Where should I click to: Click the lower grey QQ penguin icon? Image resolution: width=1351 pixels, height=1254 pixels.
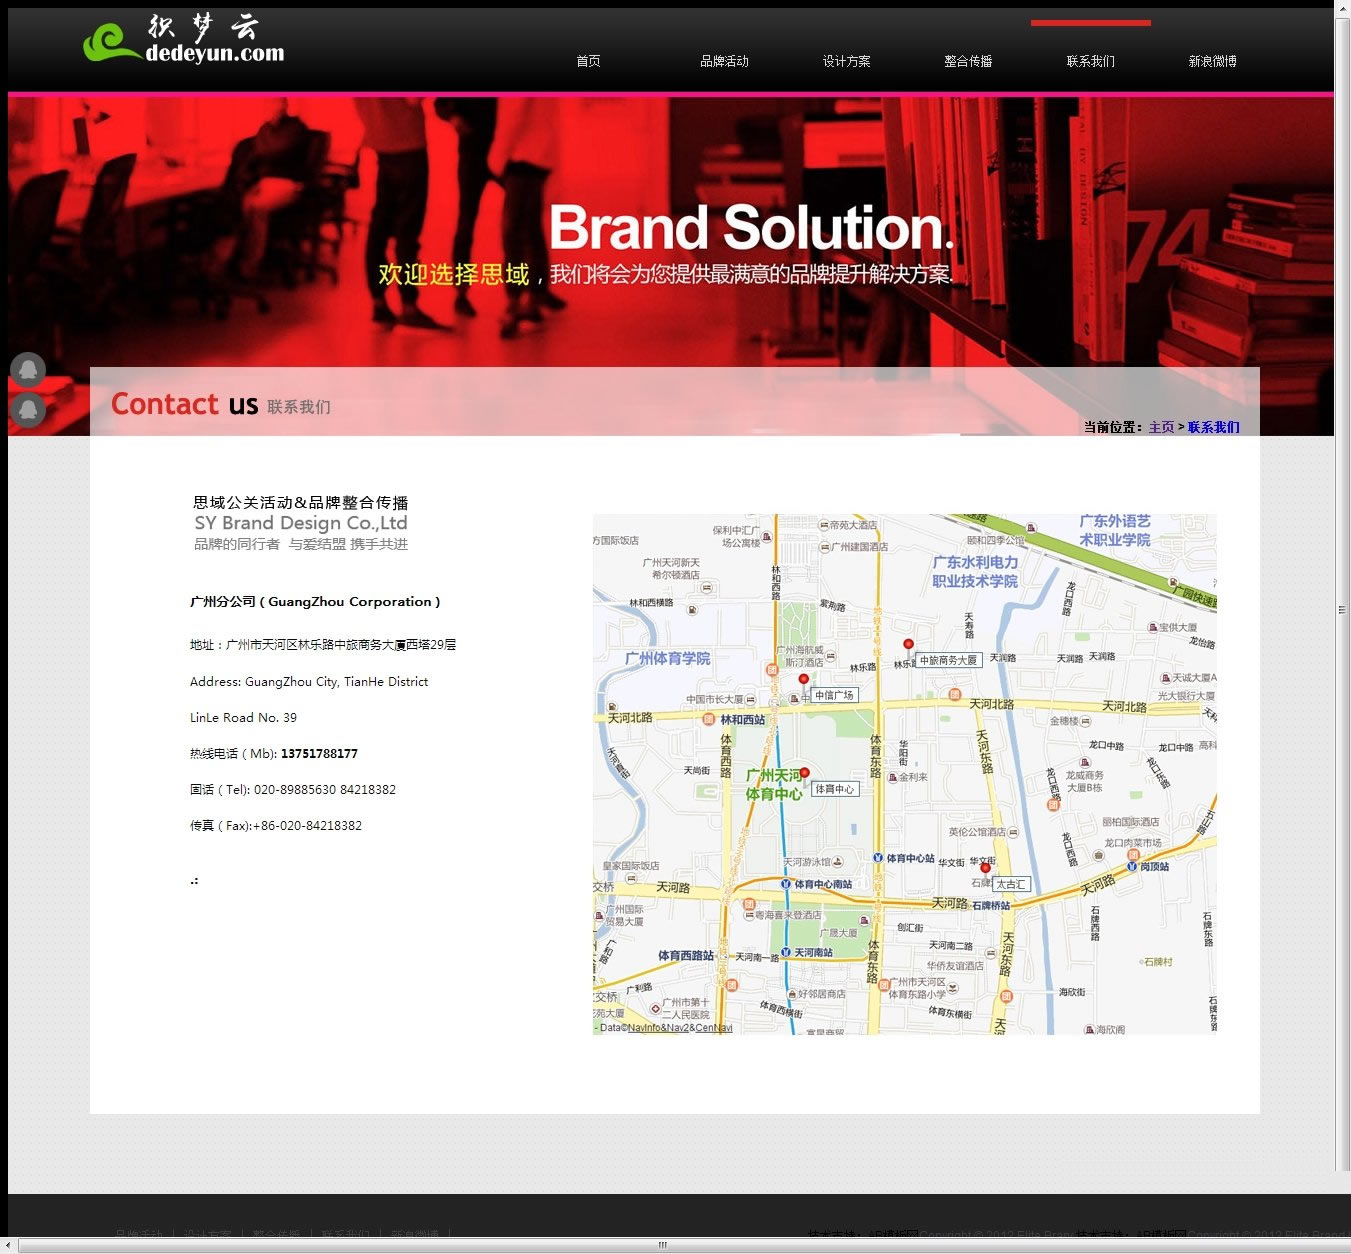(28, 409)
